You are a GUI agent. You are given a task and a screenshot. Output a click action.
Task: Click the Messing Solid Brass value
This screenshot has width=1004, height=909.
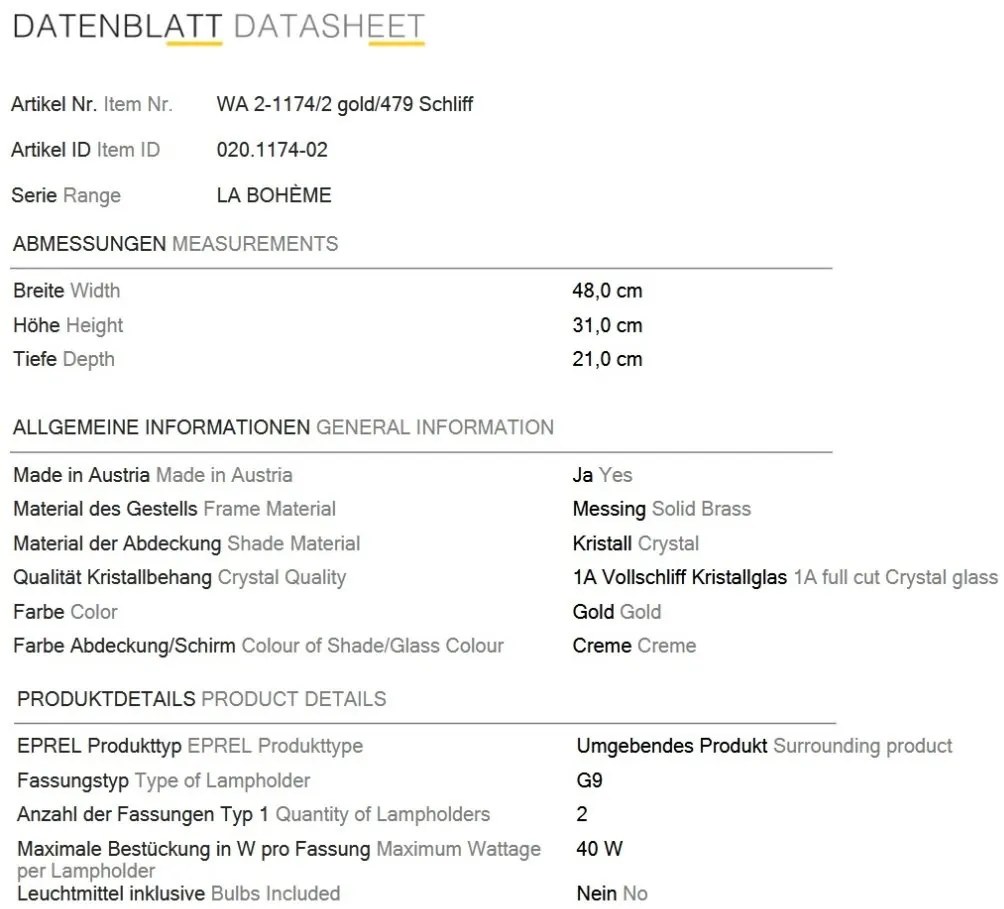point(661,509)
